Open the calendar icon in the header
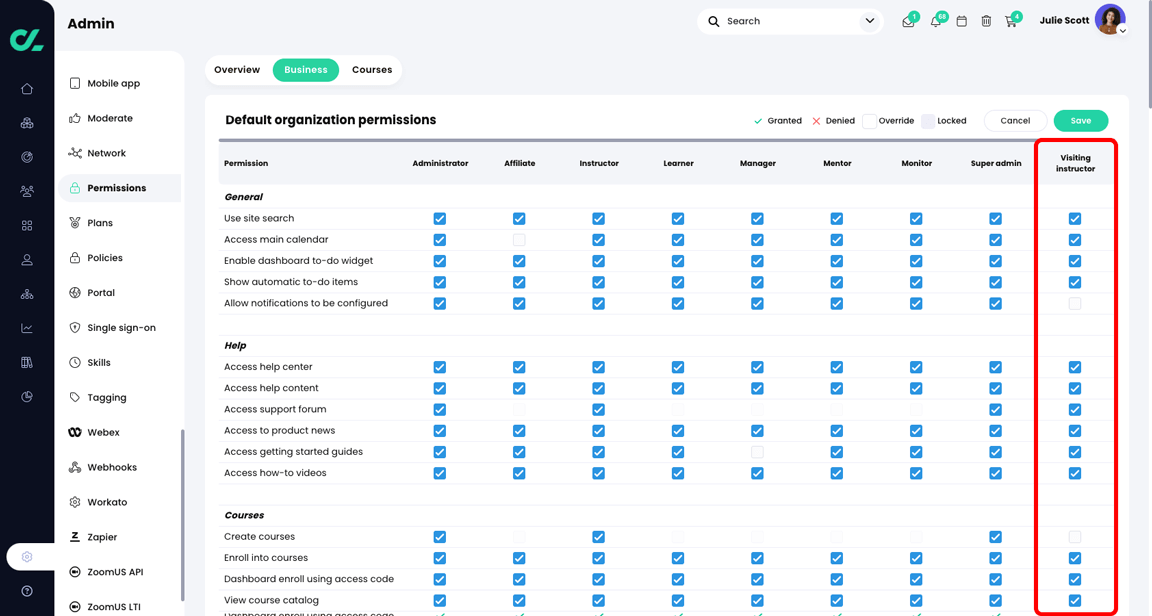 [x=961, y=19]
